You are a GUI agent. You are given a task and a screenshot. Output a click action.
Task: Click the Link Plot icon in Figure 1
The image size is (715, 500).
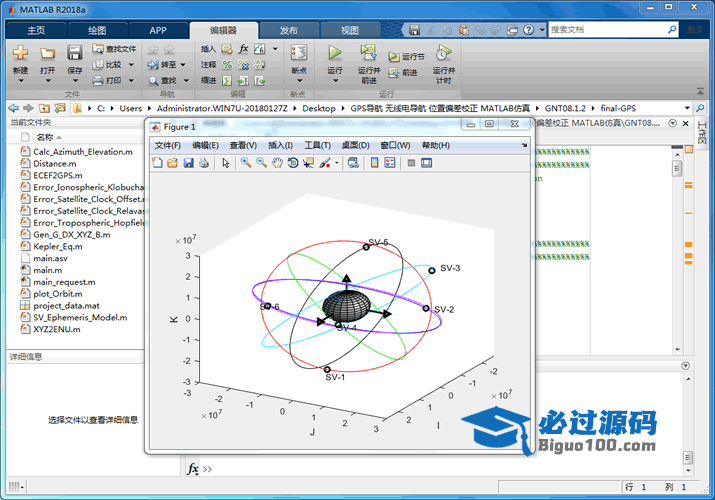click(353, 163)
